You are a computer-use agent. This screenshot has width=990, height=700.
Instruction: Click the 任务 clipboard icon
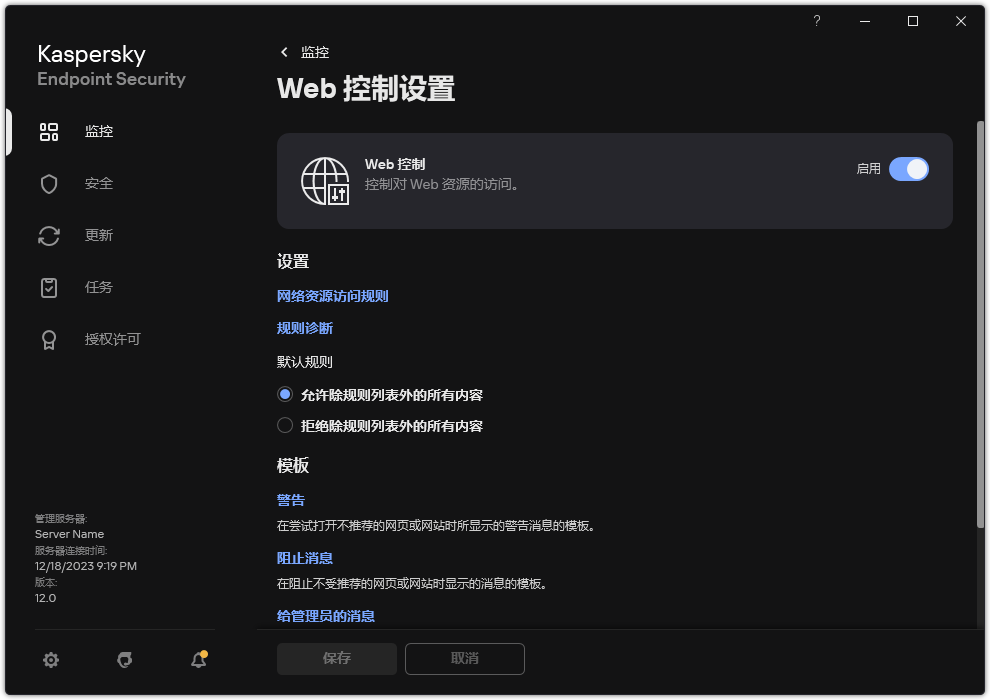[x=49, y=288]
